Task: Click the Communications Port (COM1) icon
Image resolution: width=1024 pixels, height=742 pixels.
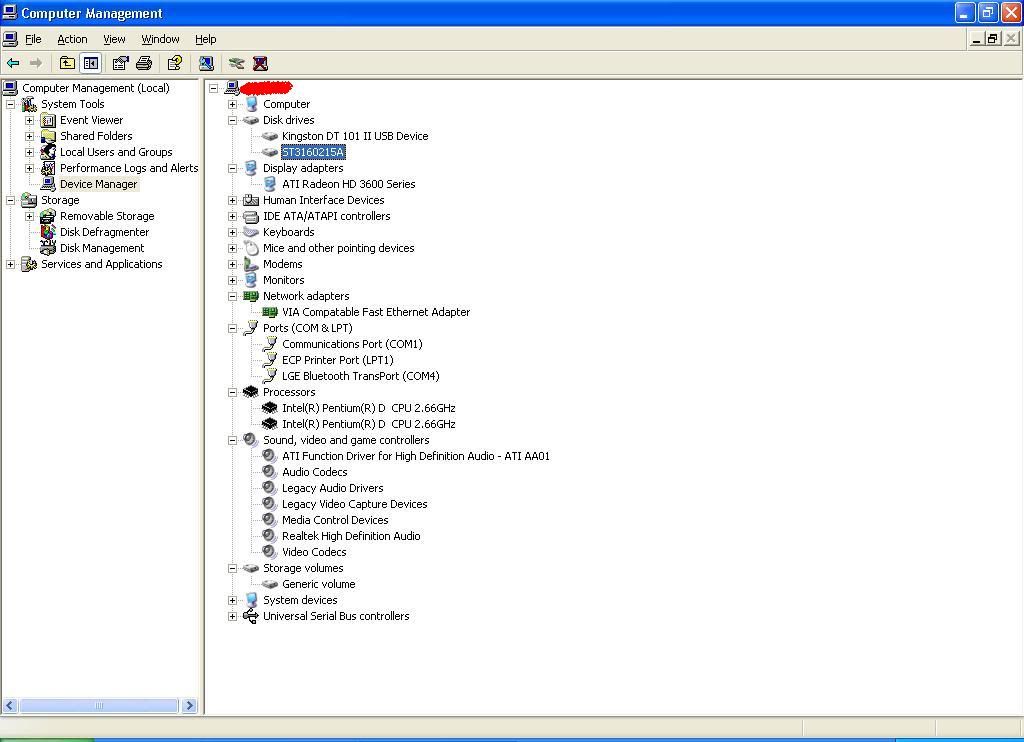Action: coord(270,344)
